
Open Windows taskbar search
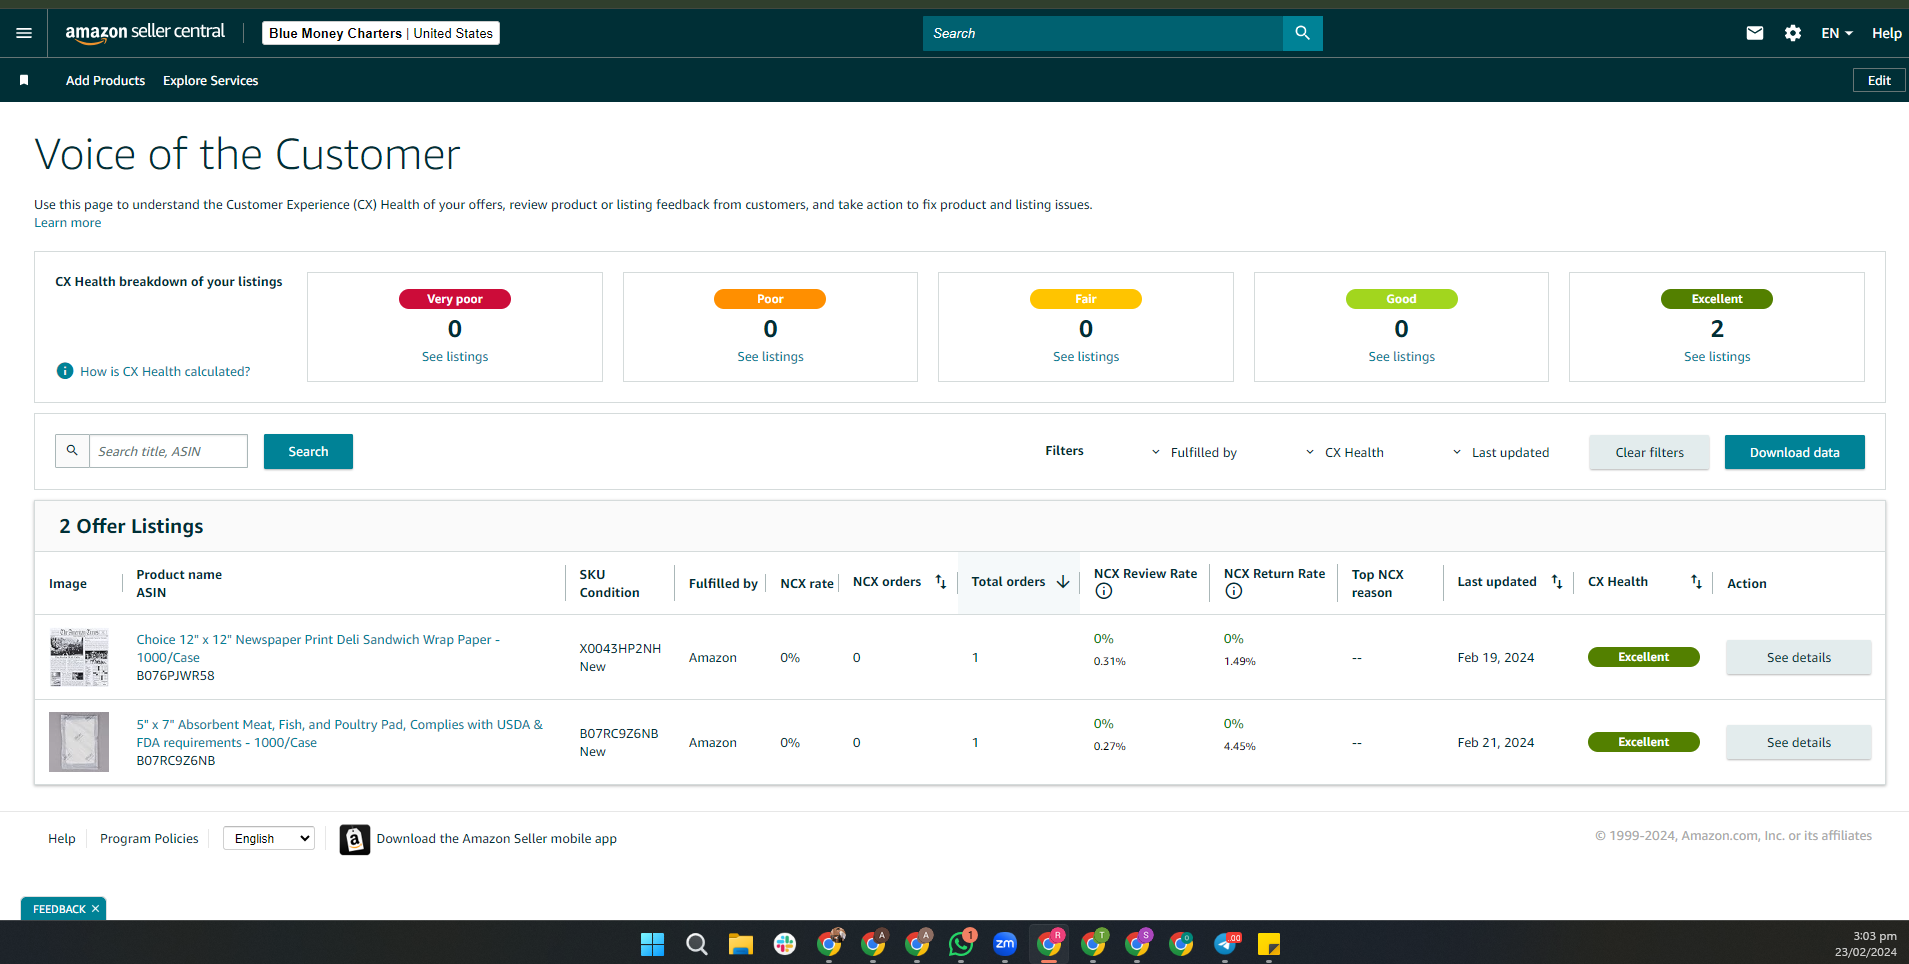697,944
